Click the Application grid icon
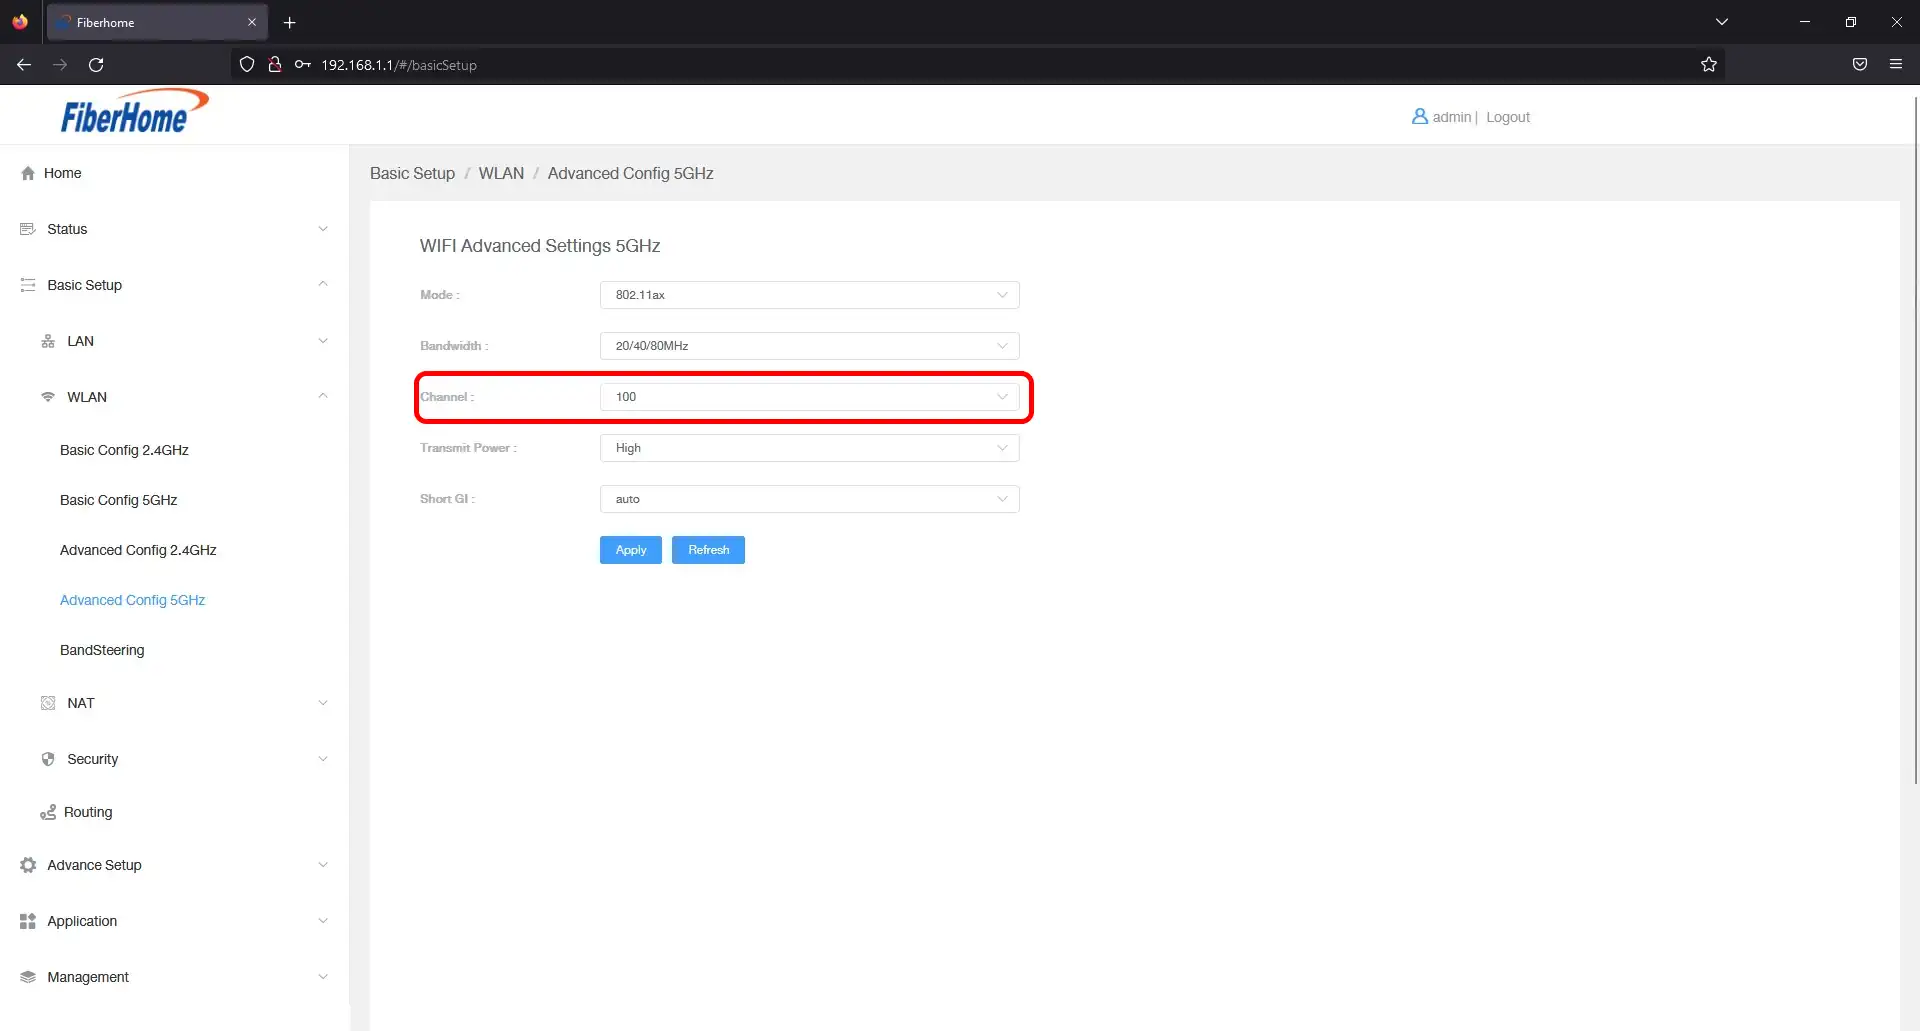Viewport: 1920px width, 1031px height. coord(28,921)
